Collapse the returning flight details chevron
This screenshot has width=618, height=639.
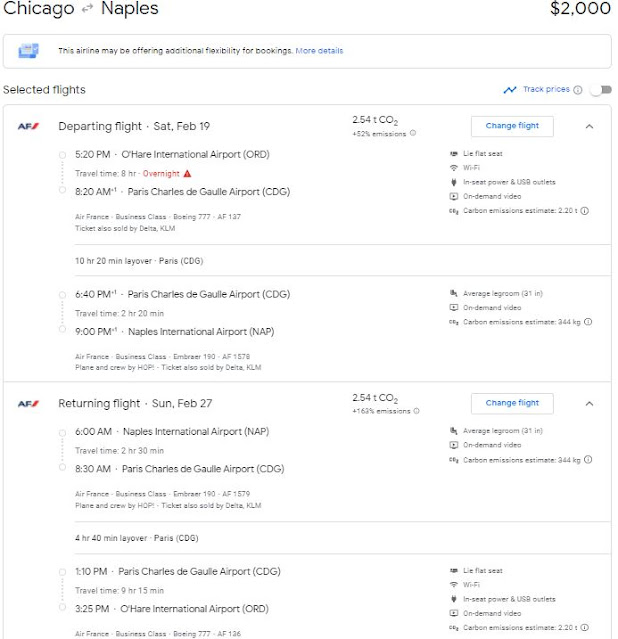click(x=589, y=403)
